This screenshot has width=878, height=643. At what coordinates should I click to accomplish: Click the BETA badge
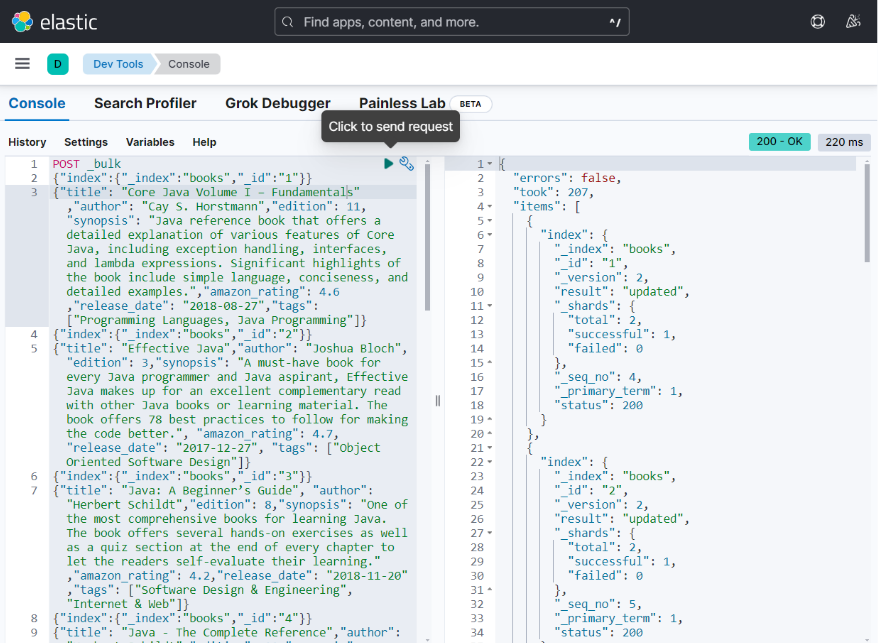coord(470,104)
